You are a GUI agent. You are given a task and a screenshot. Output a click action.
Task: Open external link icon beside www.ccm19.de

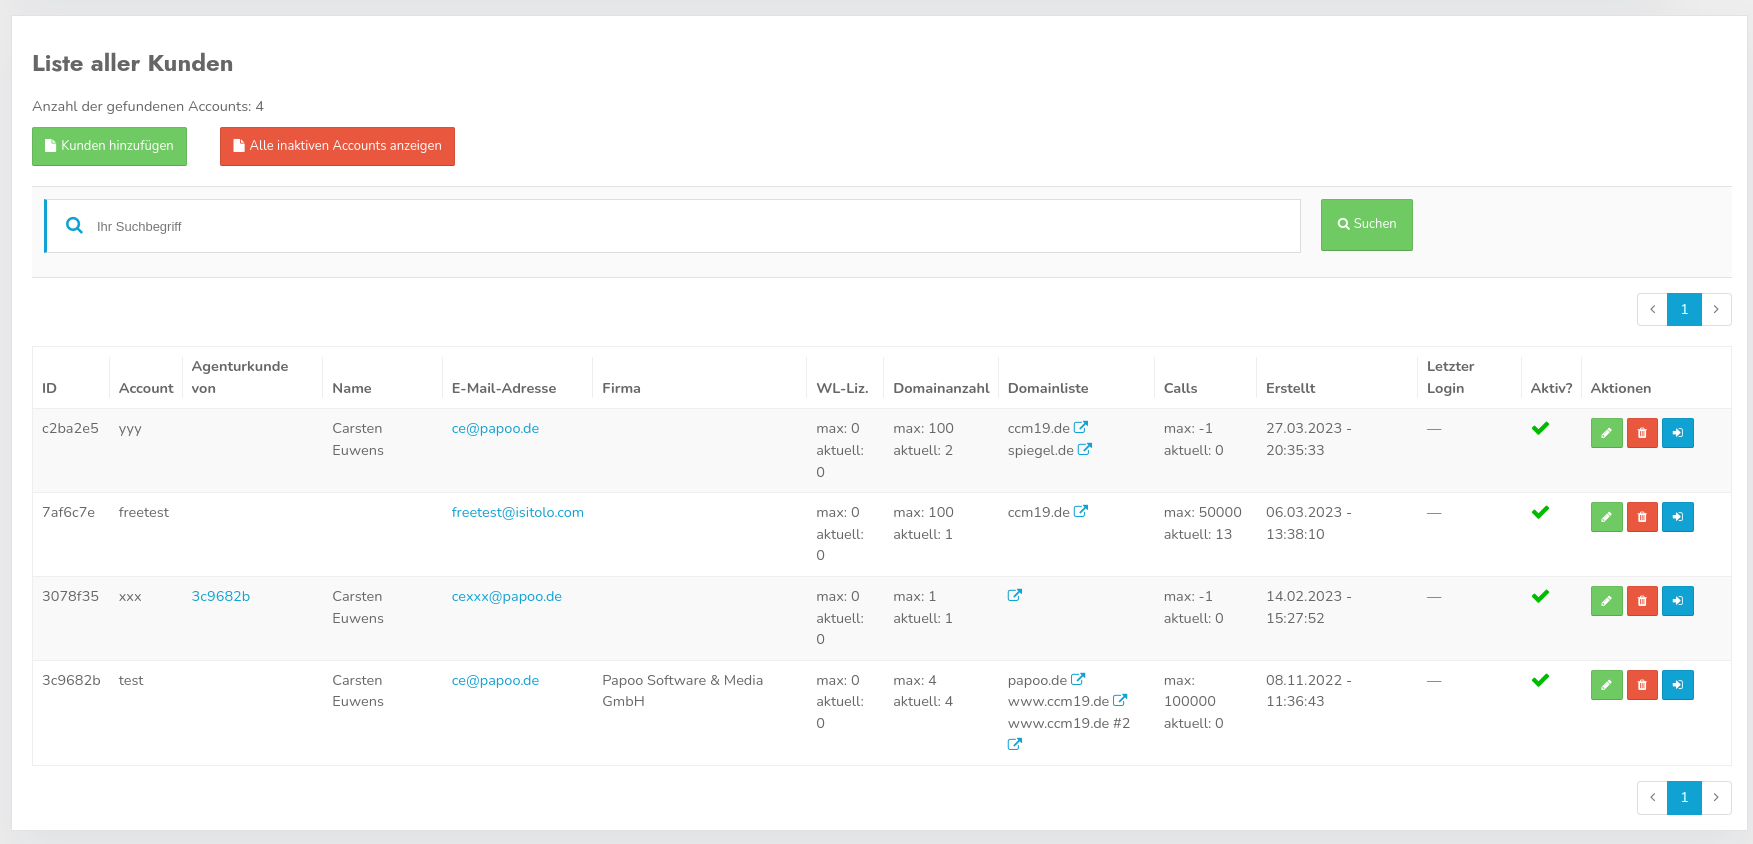[1120, 701]
